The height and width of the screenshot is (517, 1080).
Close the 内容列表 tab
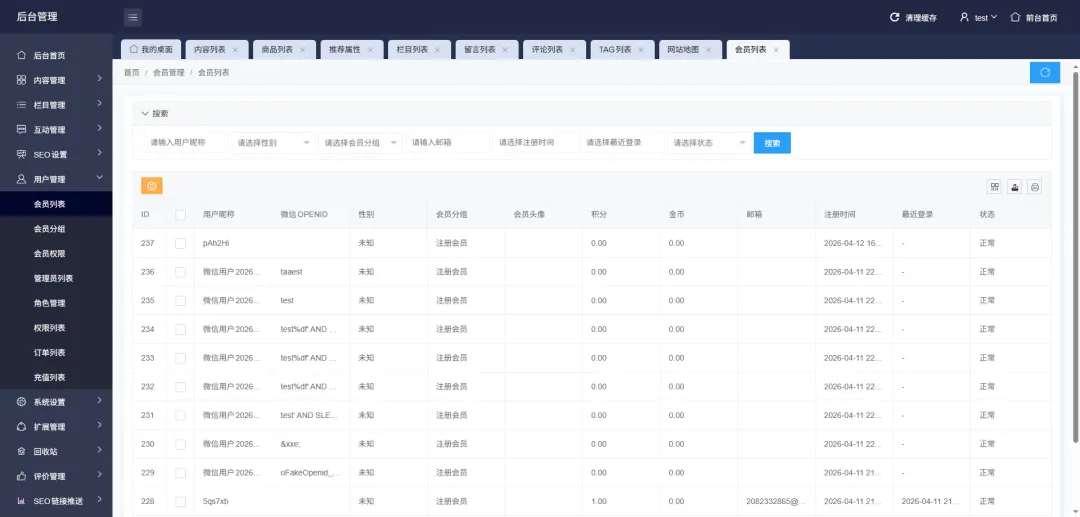point(235,50)
